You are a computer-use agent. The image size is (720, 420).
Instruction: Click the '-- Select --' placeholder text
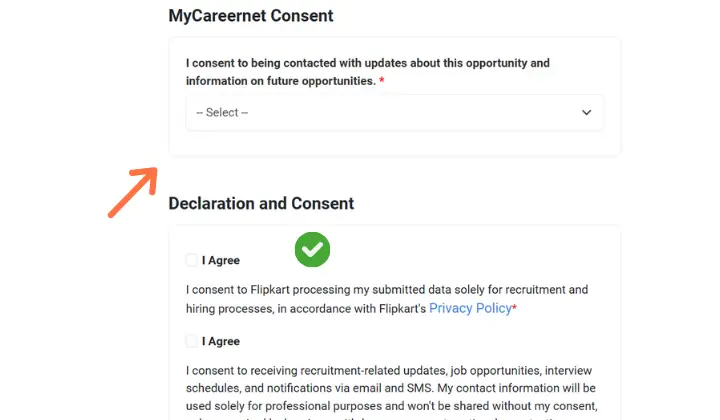pos(222,112)
